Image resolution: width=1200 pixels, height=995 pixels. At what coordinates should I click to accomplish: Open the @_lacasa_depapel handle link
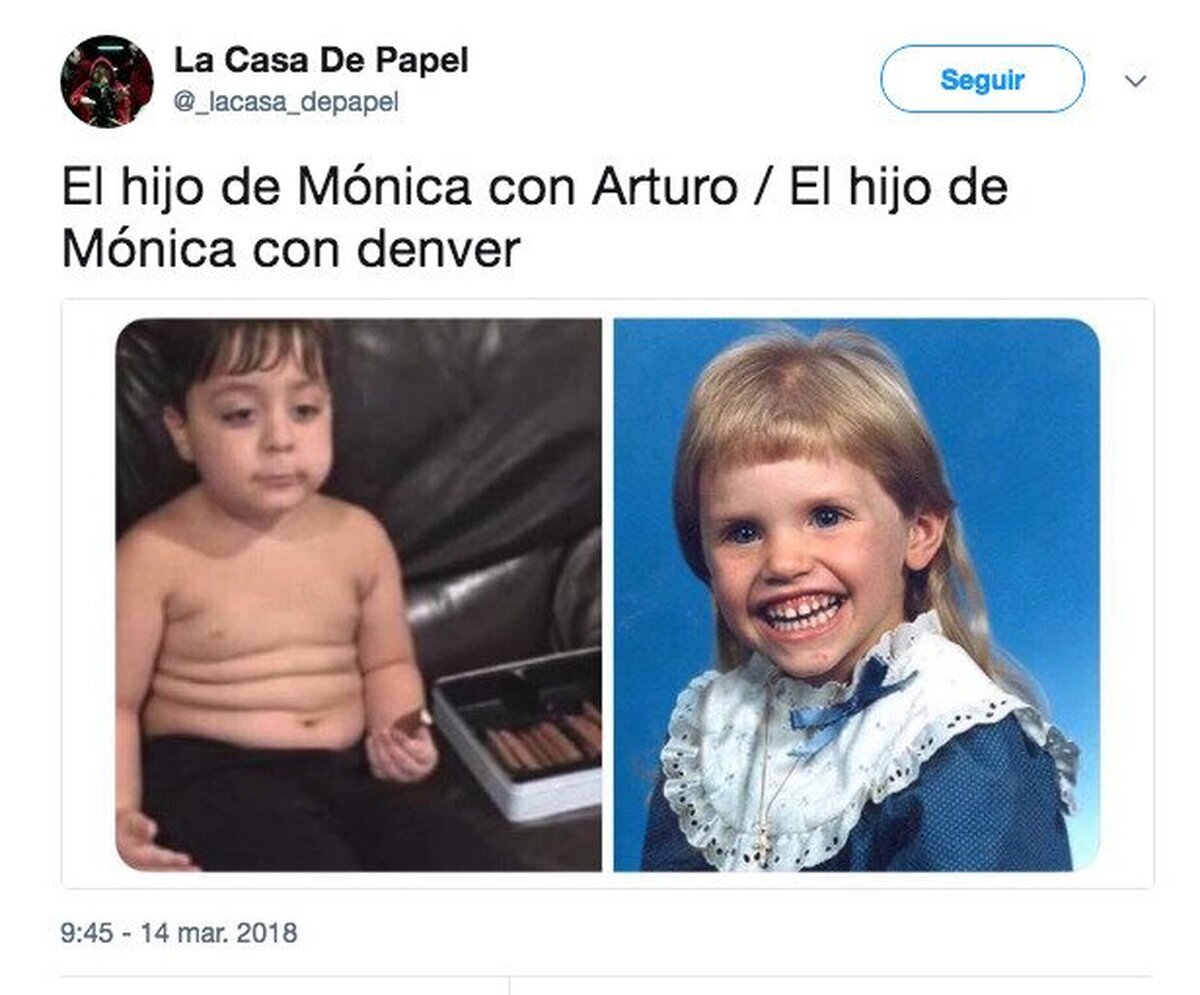point(287,103)
